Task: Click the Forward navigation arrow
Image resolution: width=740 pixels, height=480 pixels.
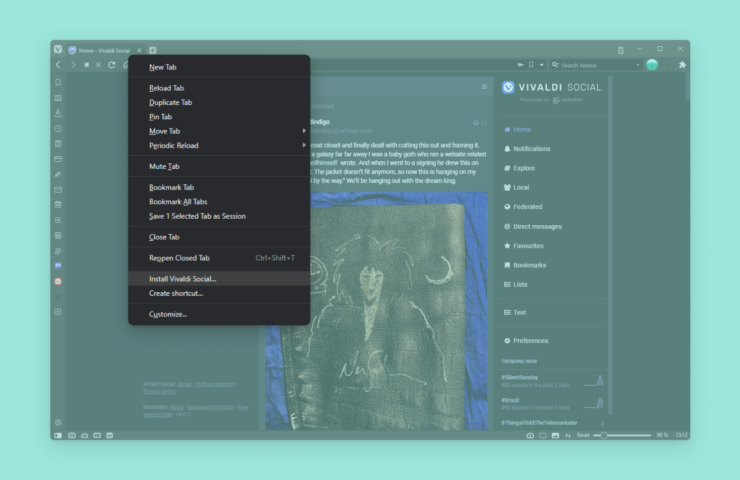Action: click(73, 65)
